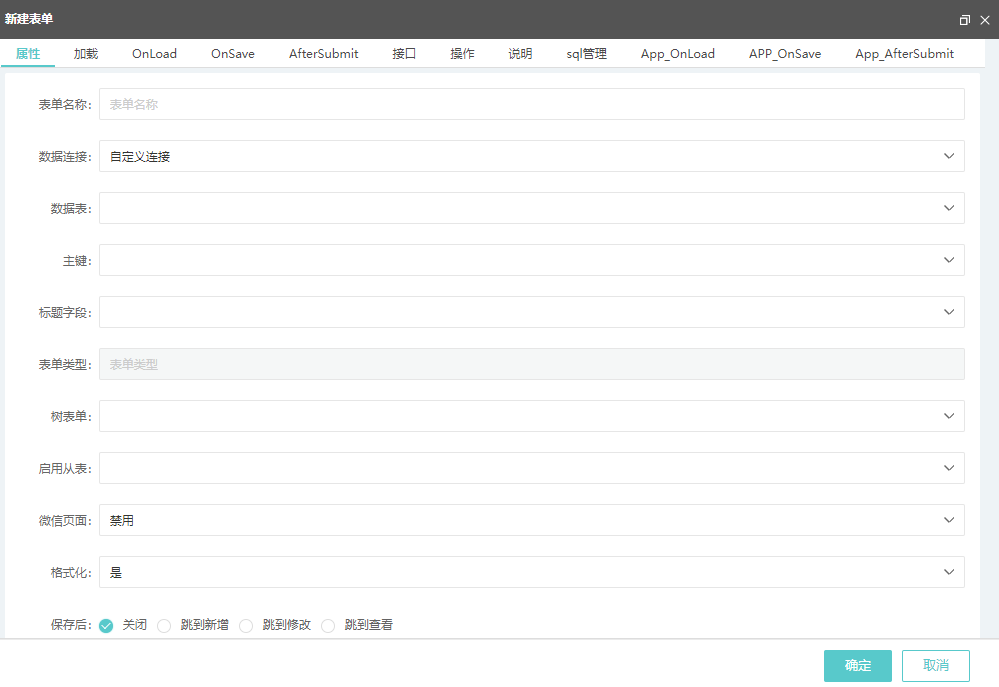Screen dimensions: 999x687
Task: Click the 新建表单 title text
Action: click(x=29, y=19)
